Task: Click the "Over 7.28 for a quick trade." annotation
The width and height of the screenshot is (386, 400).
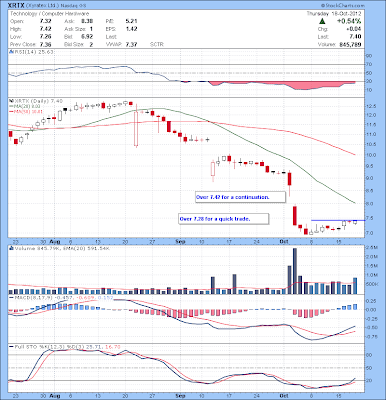Action: click(x=215, y=219)
